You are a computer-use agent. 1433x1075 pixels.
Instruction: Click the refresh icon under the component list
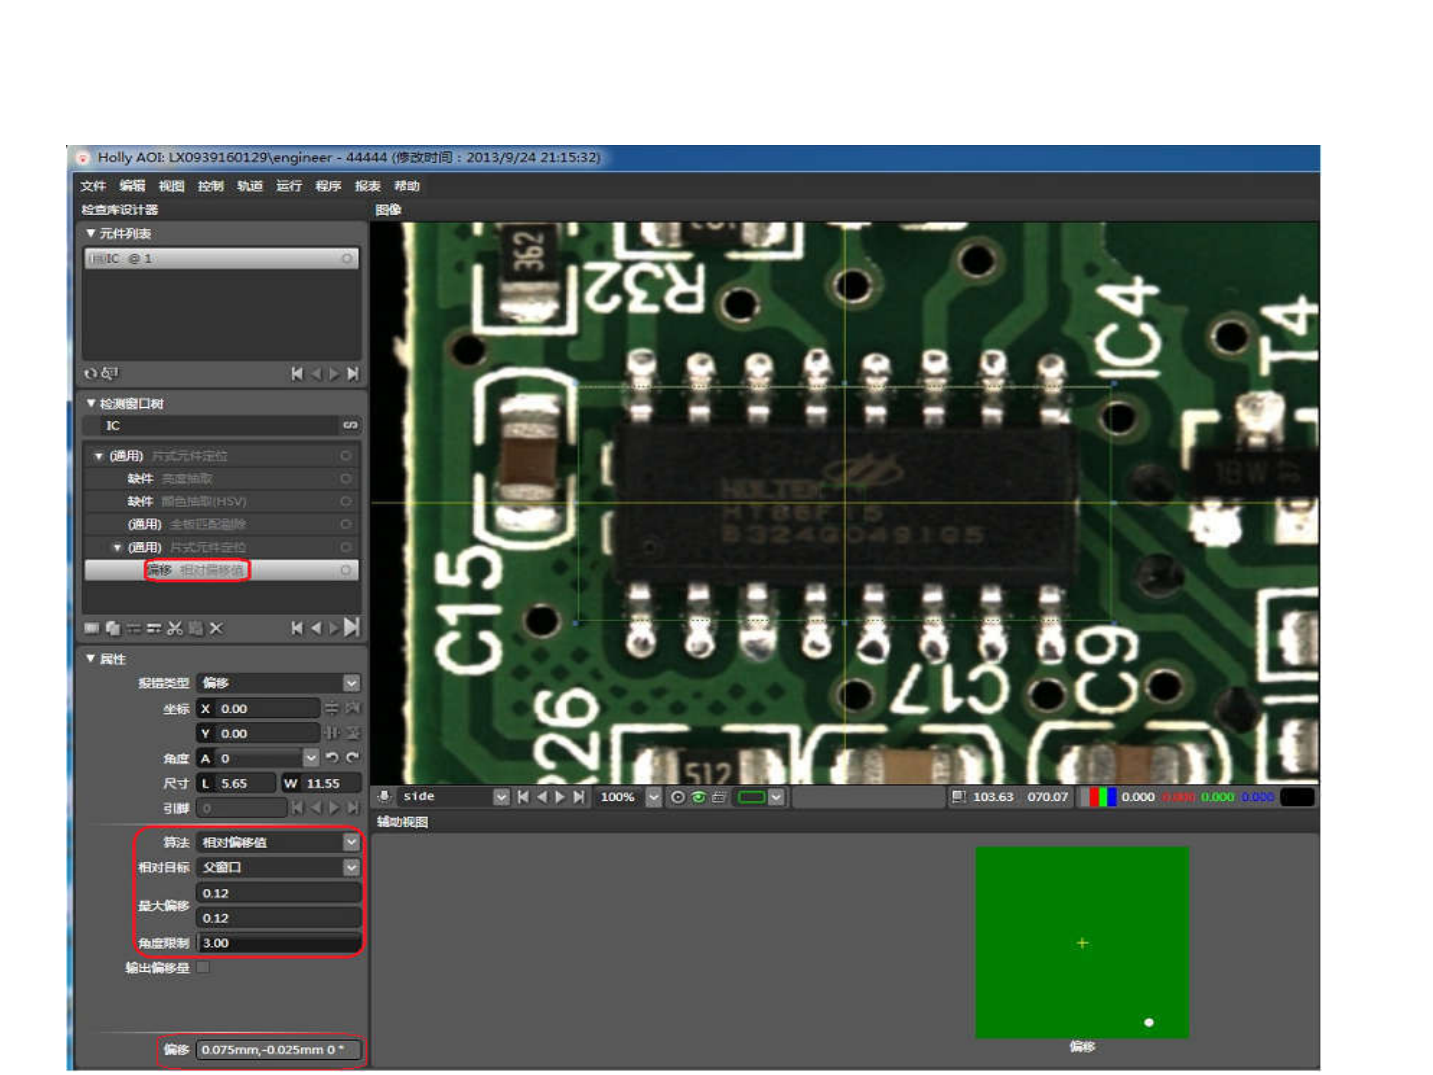pos(91,373)
